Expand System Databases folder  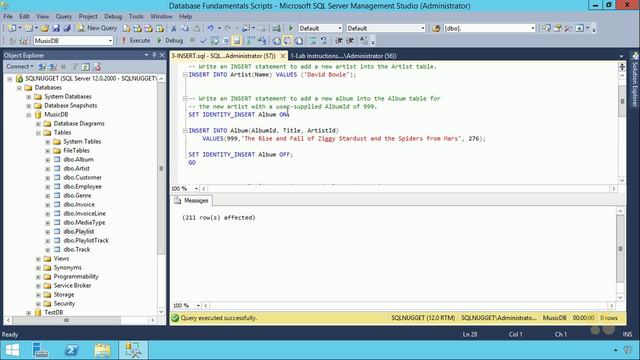pos(29,97)
